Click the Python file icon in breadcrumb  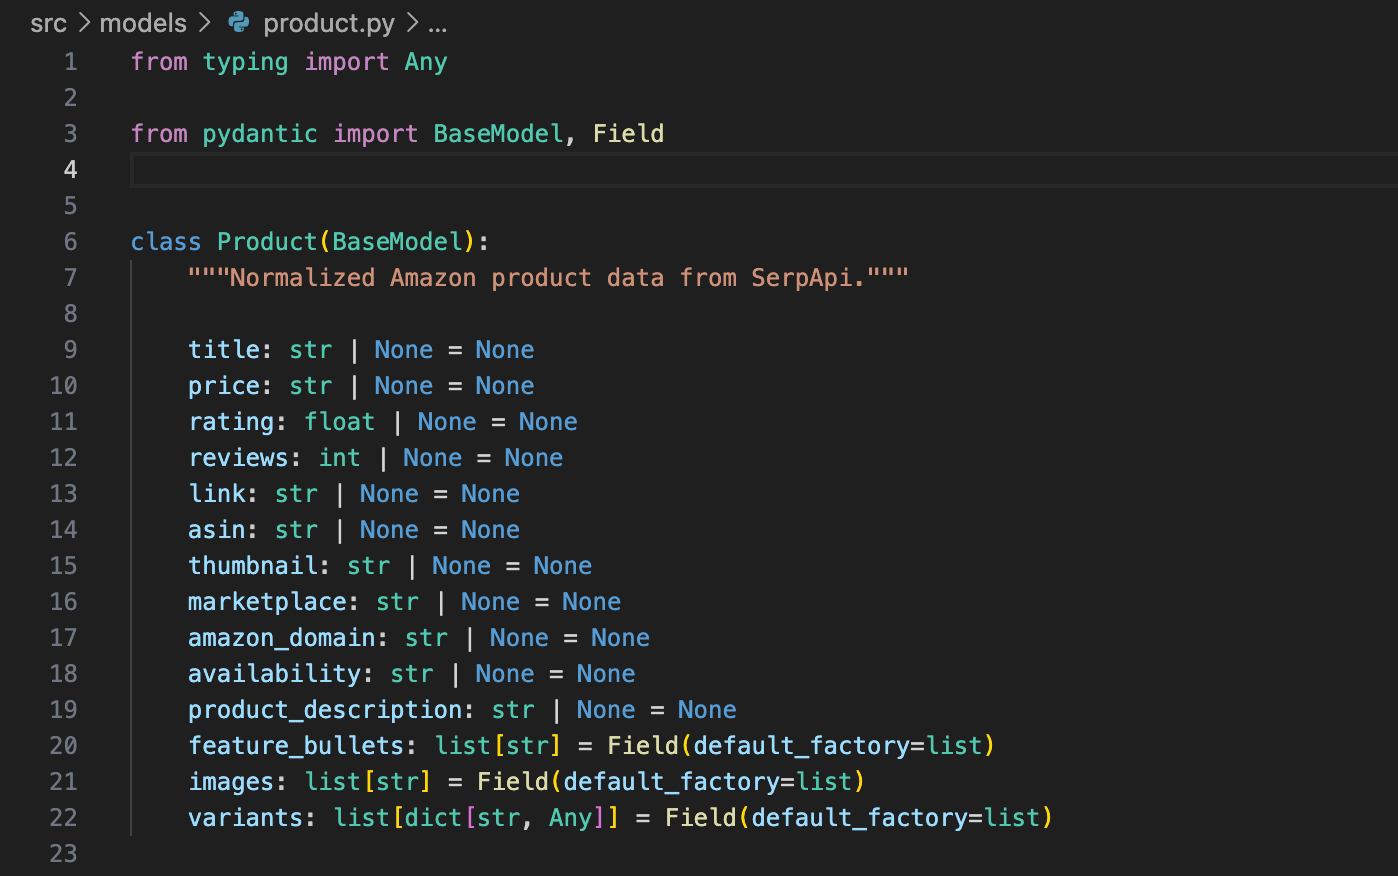click(x=238, y=22)
